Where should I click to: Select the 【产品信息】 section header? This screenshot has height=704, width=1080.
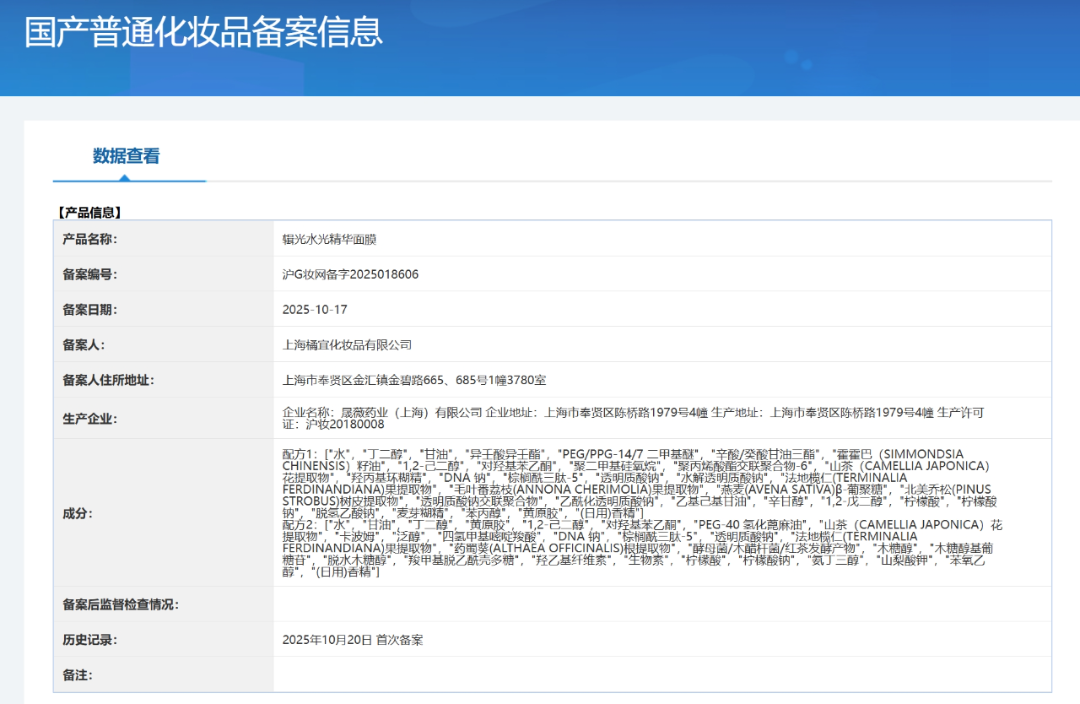pyautogui.click(x=89, y=212)
